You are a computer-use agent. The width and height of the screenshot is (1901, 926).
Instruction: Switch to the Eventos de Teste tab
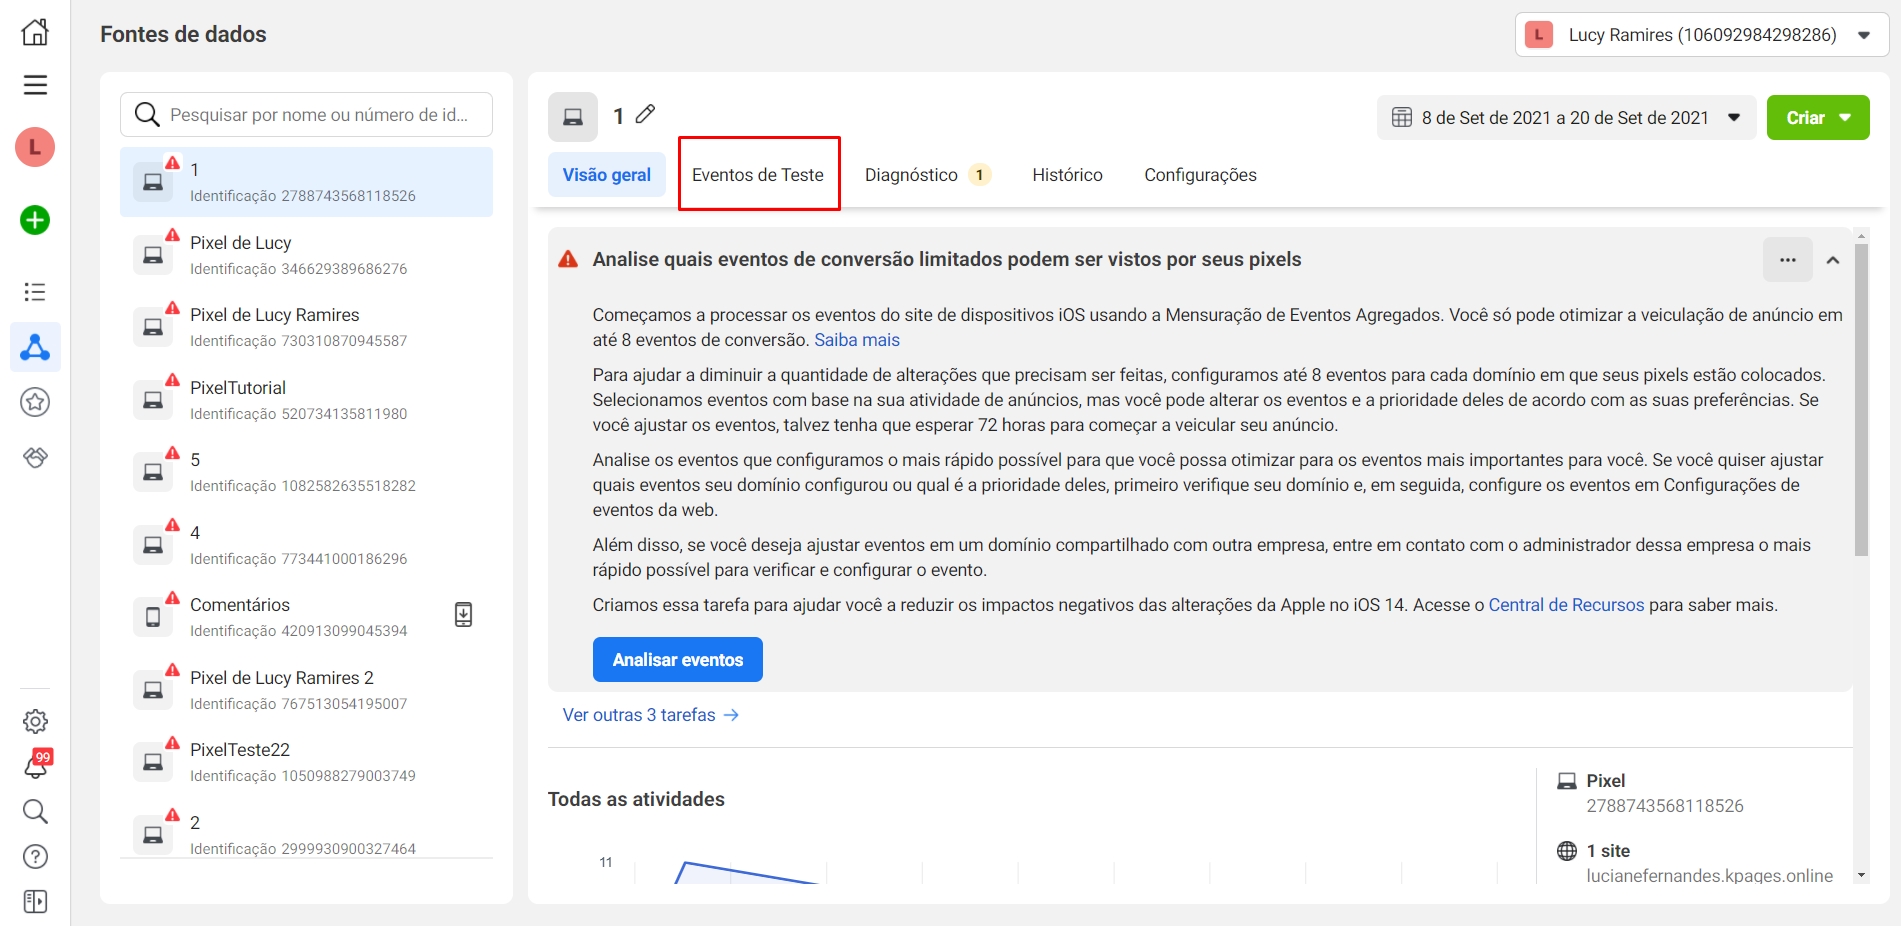click(x=758, y=175)
